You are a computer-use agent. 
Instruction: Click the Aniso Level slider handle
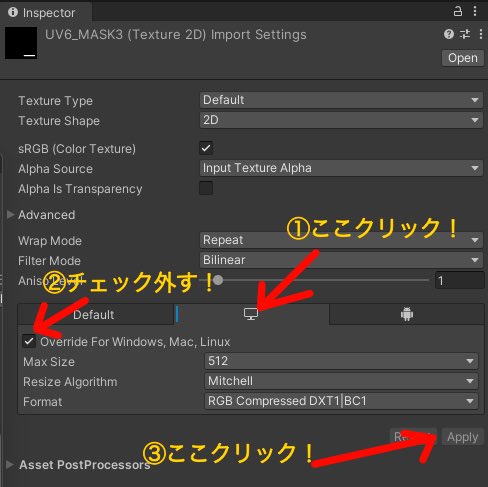(x=218, y=280)
